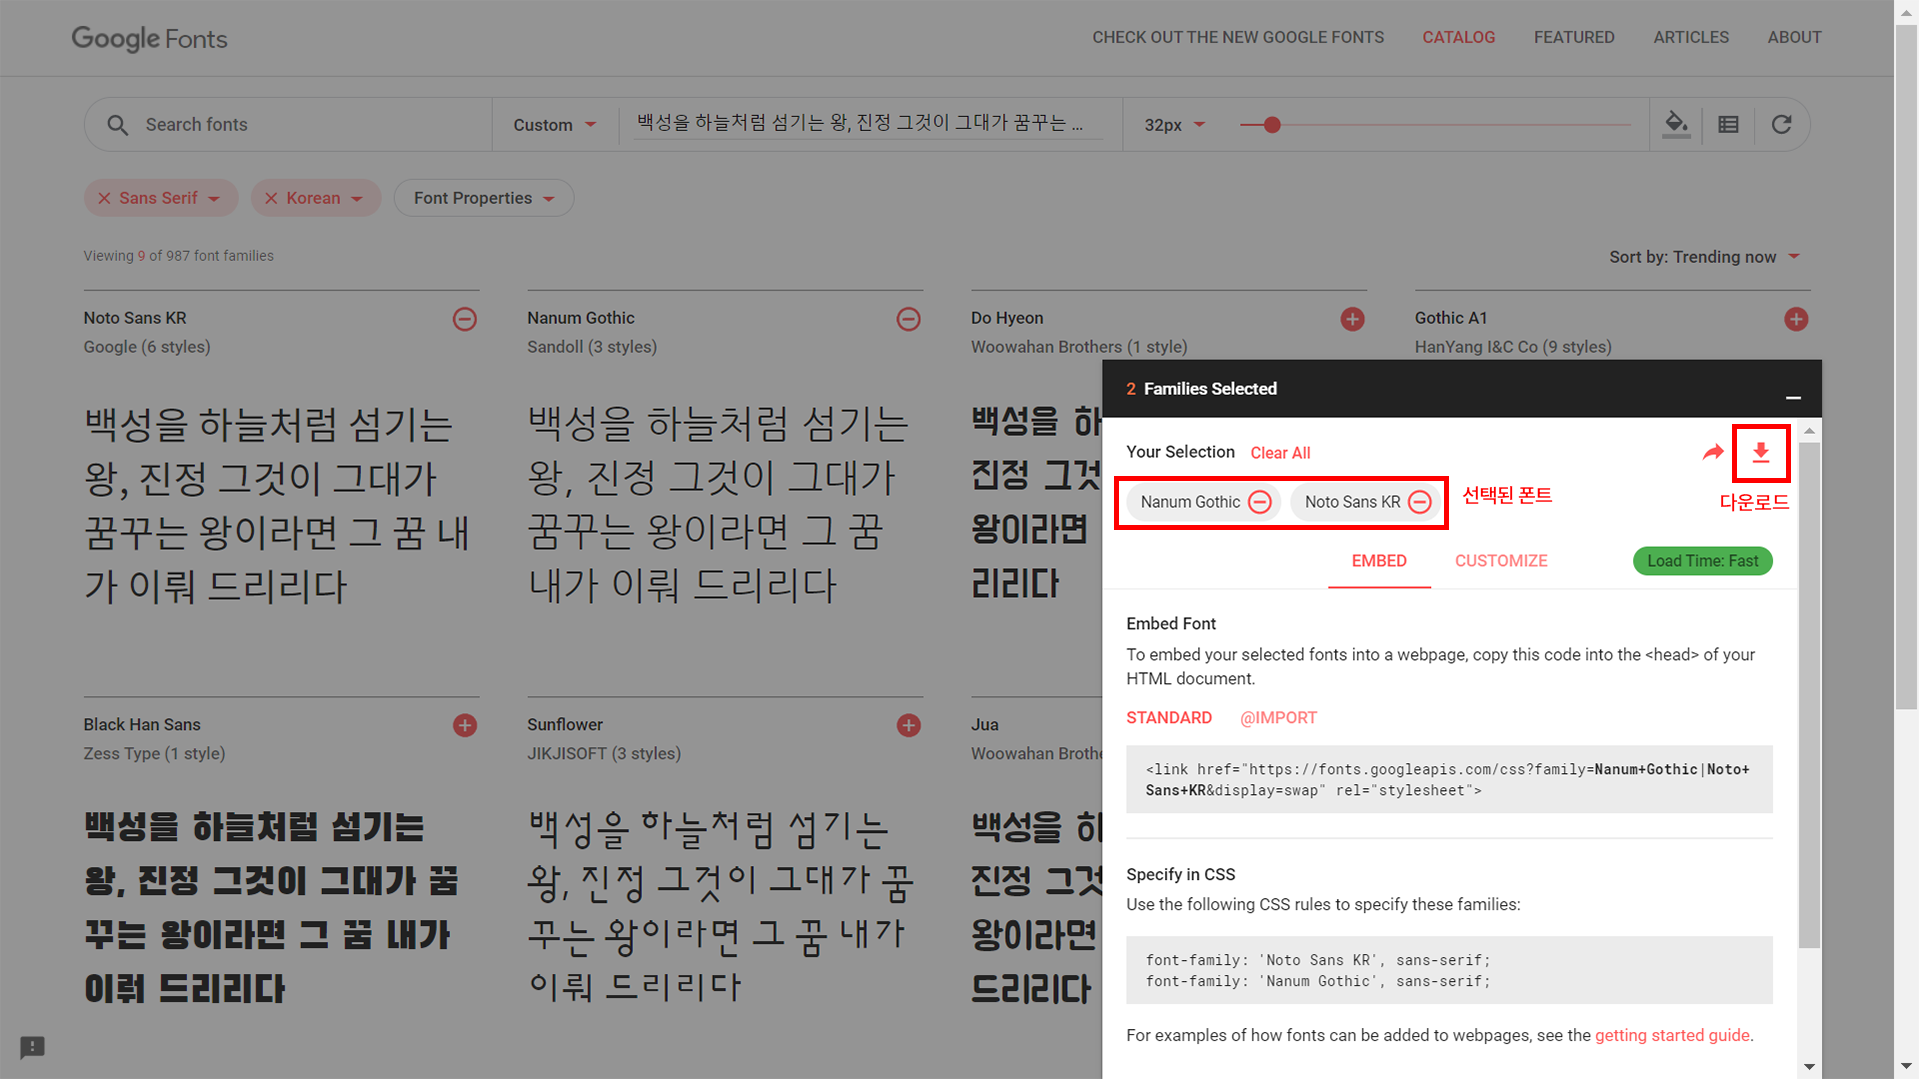Viewport: 1919px width, 1079px height.
Task: Click drawer scrollbar down arrow
Action: [x=1809, y=1067]
